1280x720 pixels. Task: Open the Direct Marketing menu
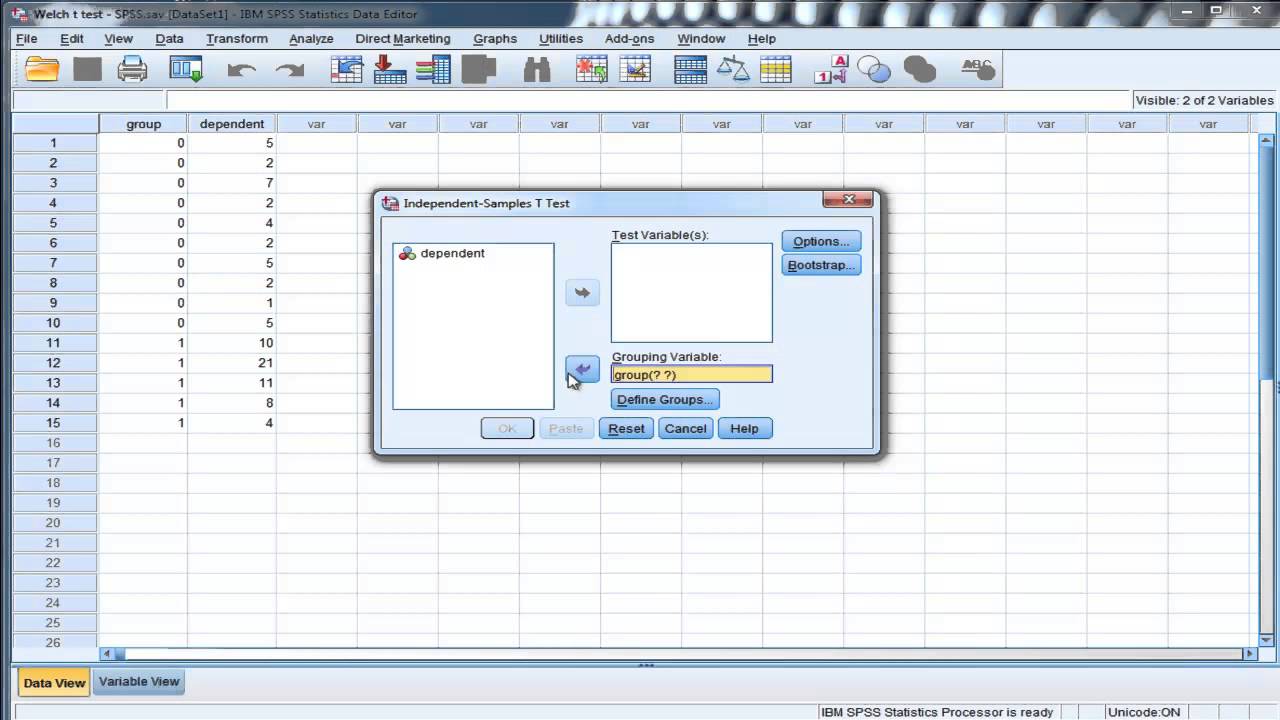pos(403,38)
